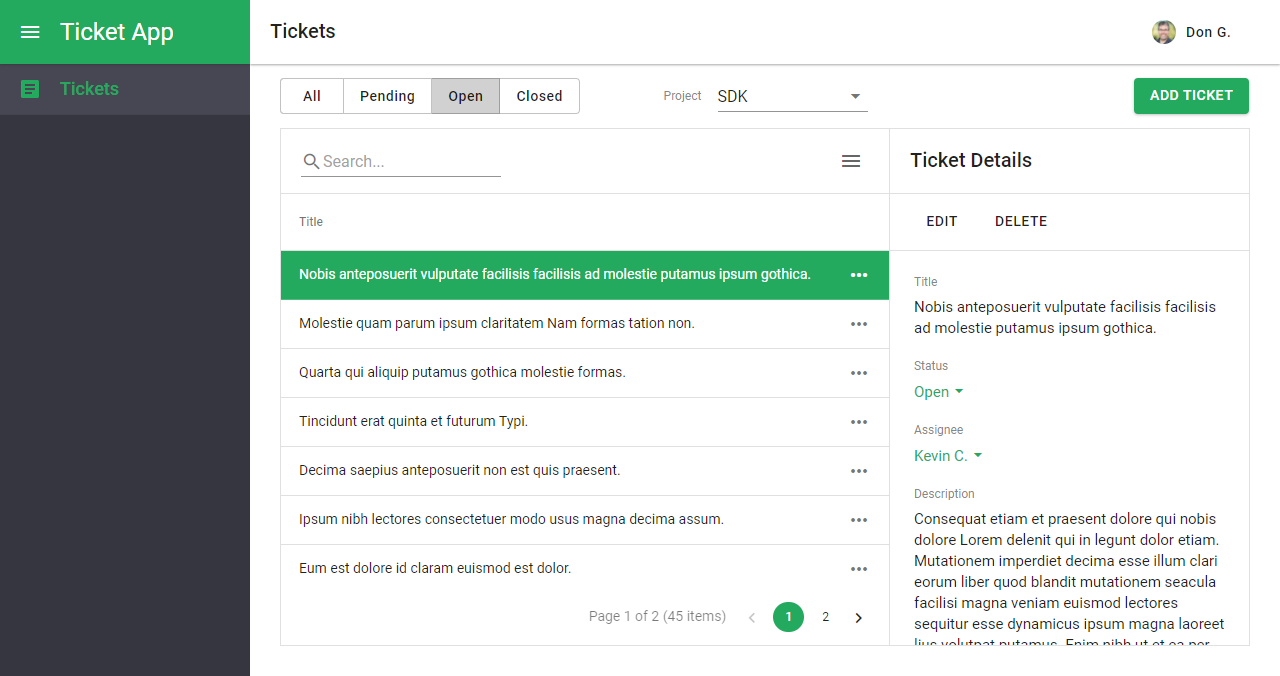Open the Project SDK dropdown
The image size is (1280, 676).
click(x=792, y=96)
